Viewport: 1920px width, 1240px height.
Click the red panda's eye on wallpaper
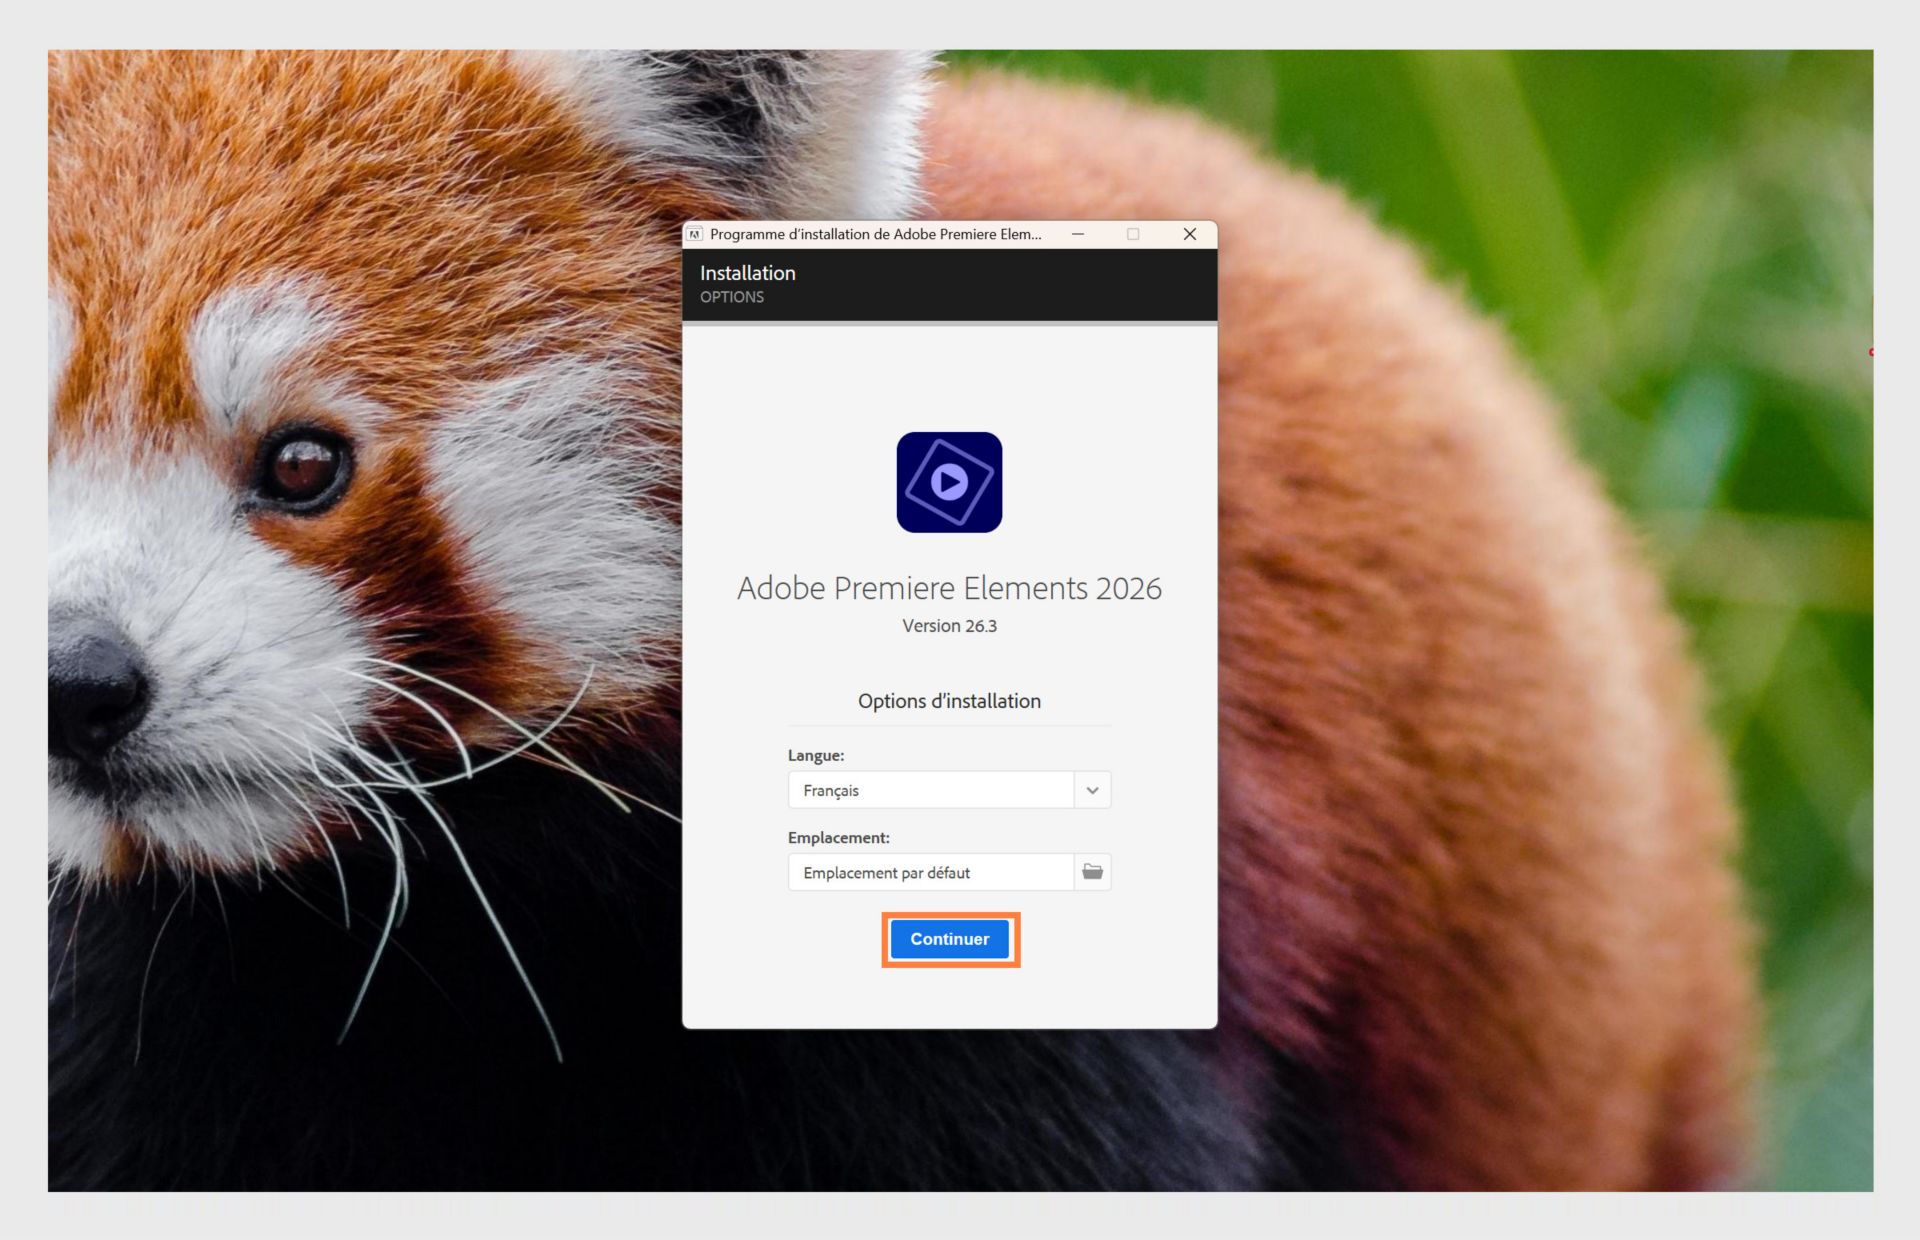(x=303, y=467)
